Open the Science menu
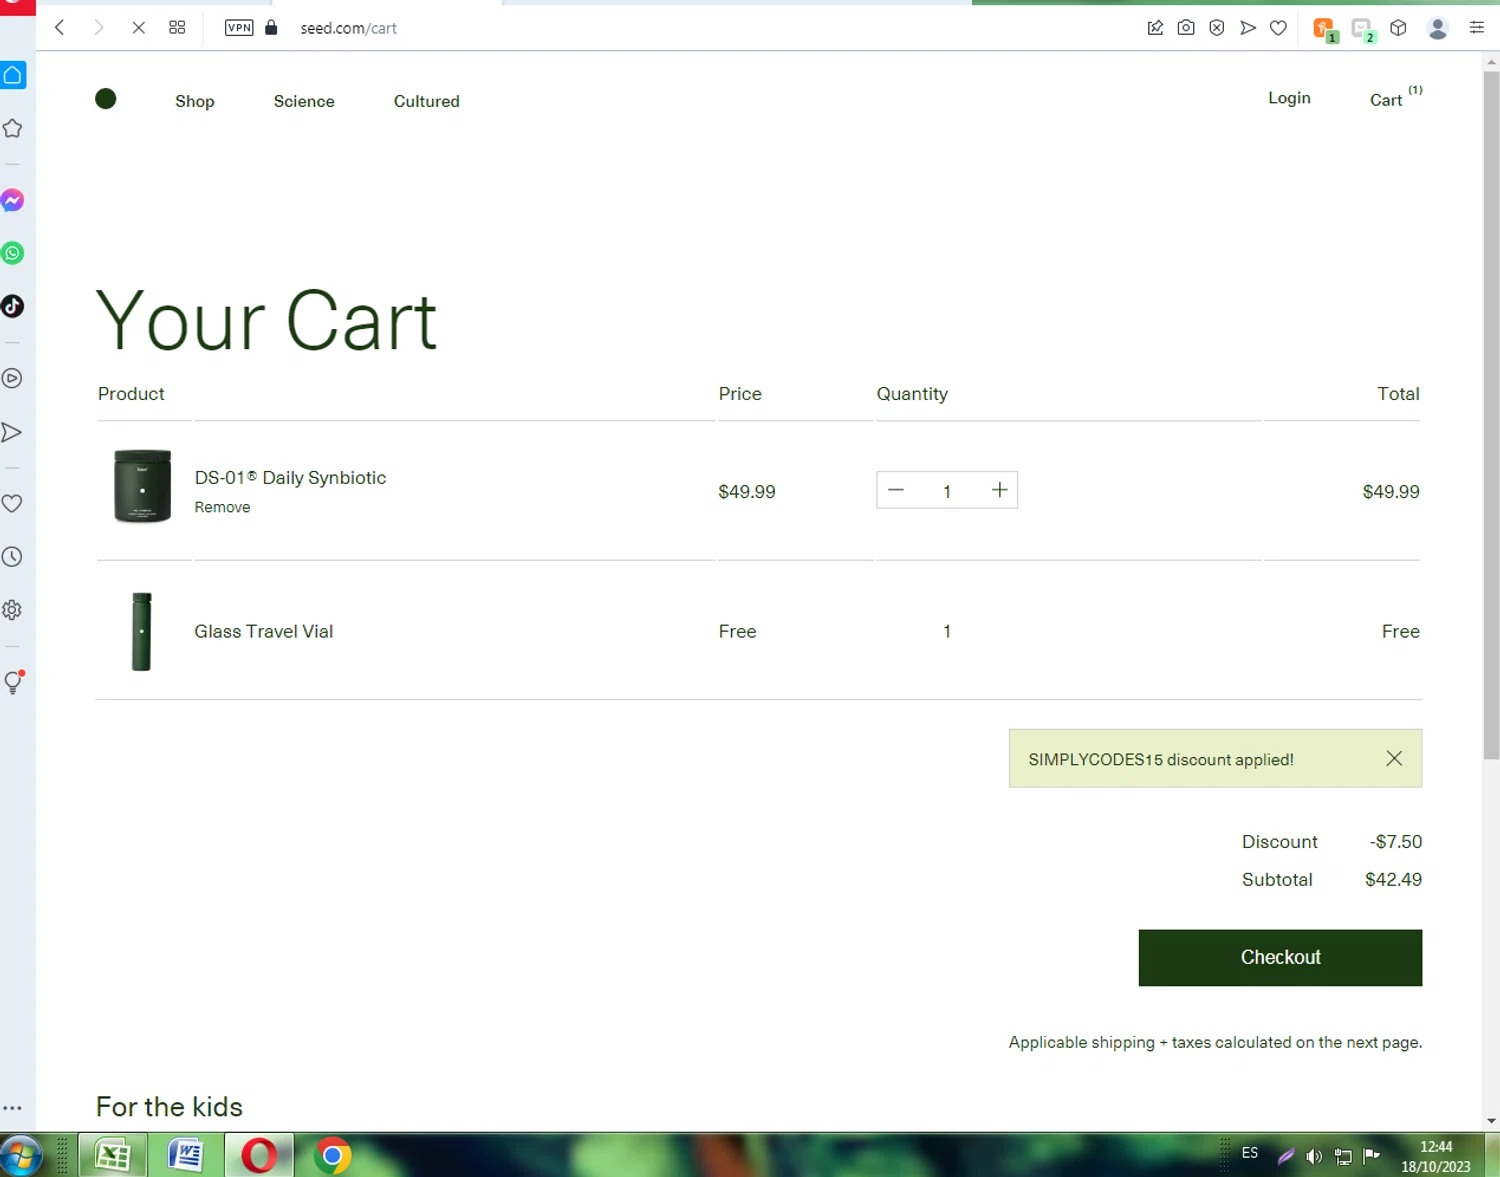 click(x=304, y=101)
